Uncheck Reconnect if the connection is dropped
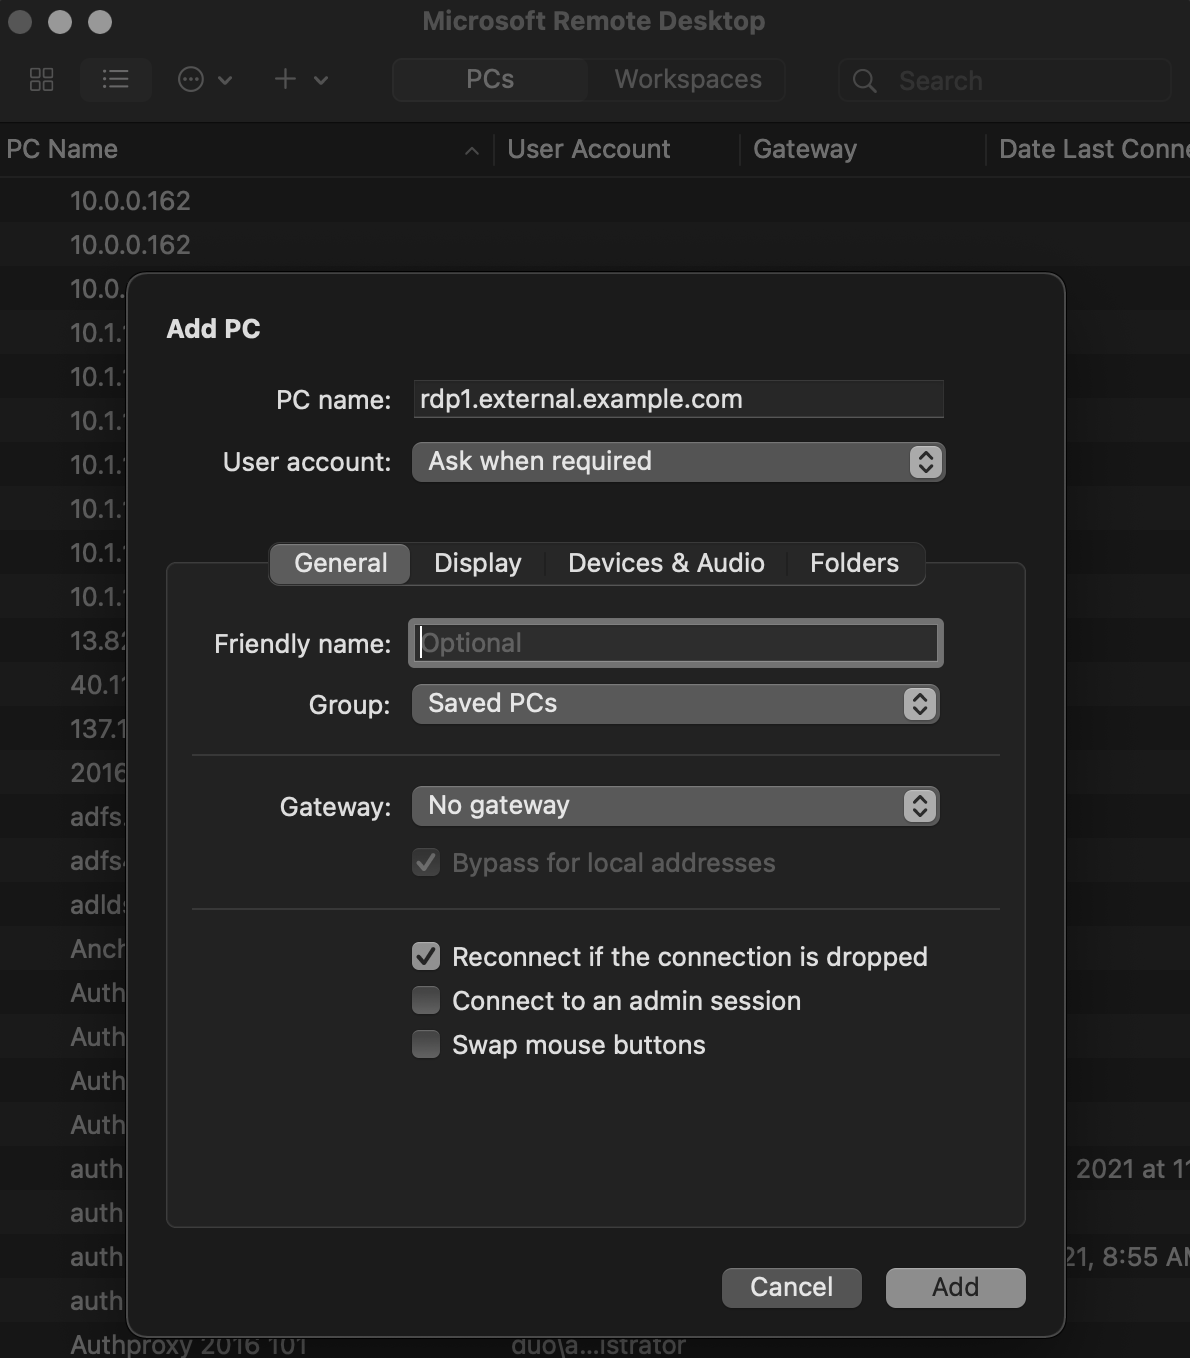1190x1358 pixels. click(425, 956)
